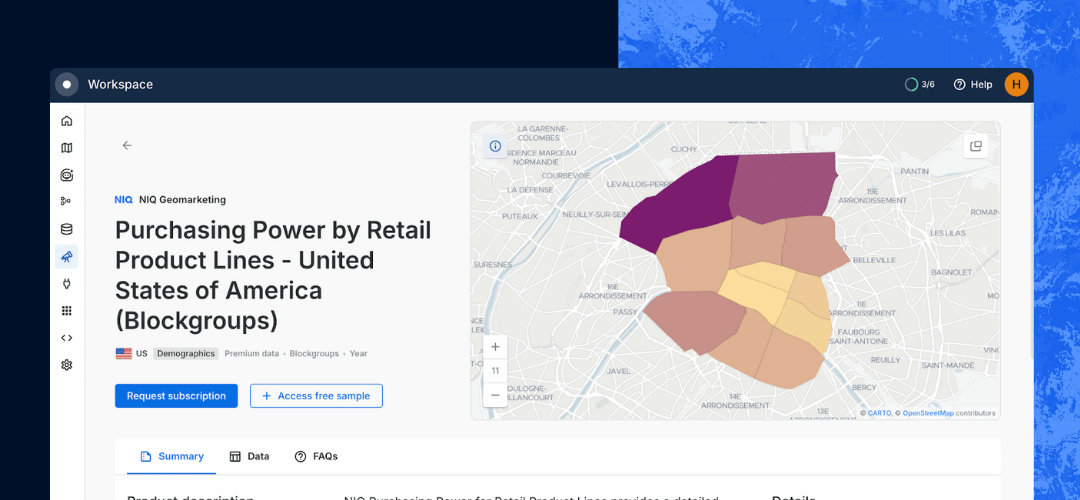Open the 3/6 onboarding progress indicator
The width and height of the screenshot is (1080, 500).
point(920,85)
